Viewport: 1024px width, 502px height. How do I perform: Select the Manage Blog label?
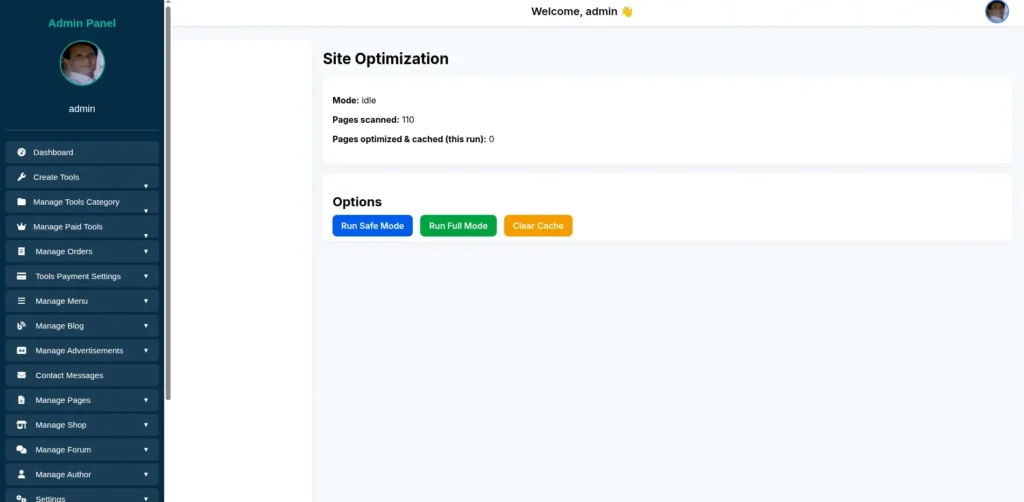[59, 326]
